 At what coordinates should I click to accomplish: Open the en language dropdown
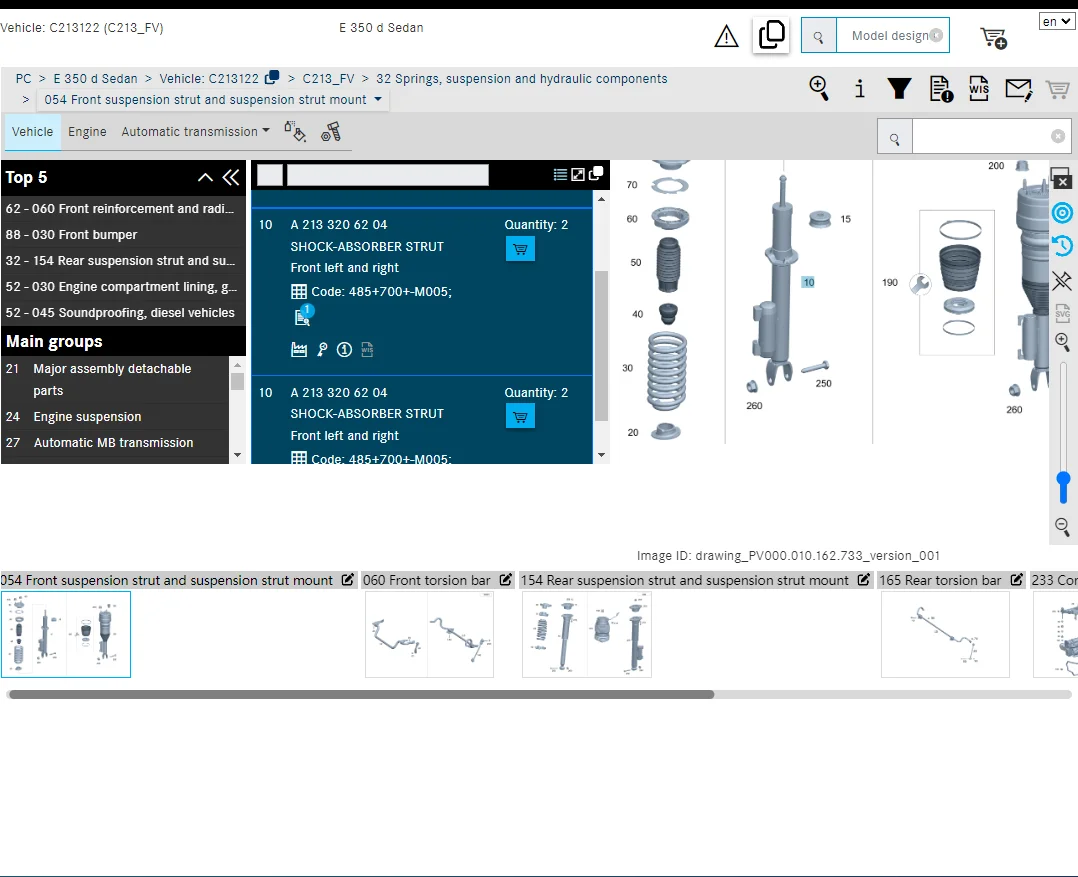pyautogui.click(x=1057, y=21)
